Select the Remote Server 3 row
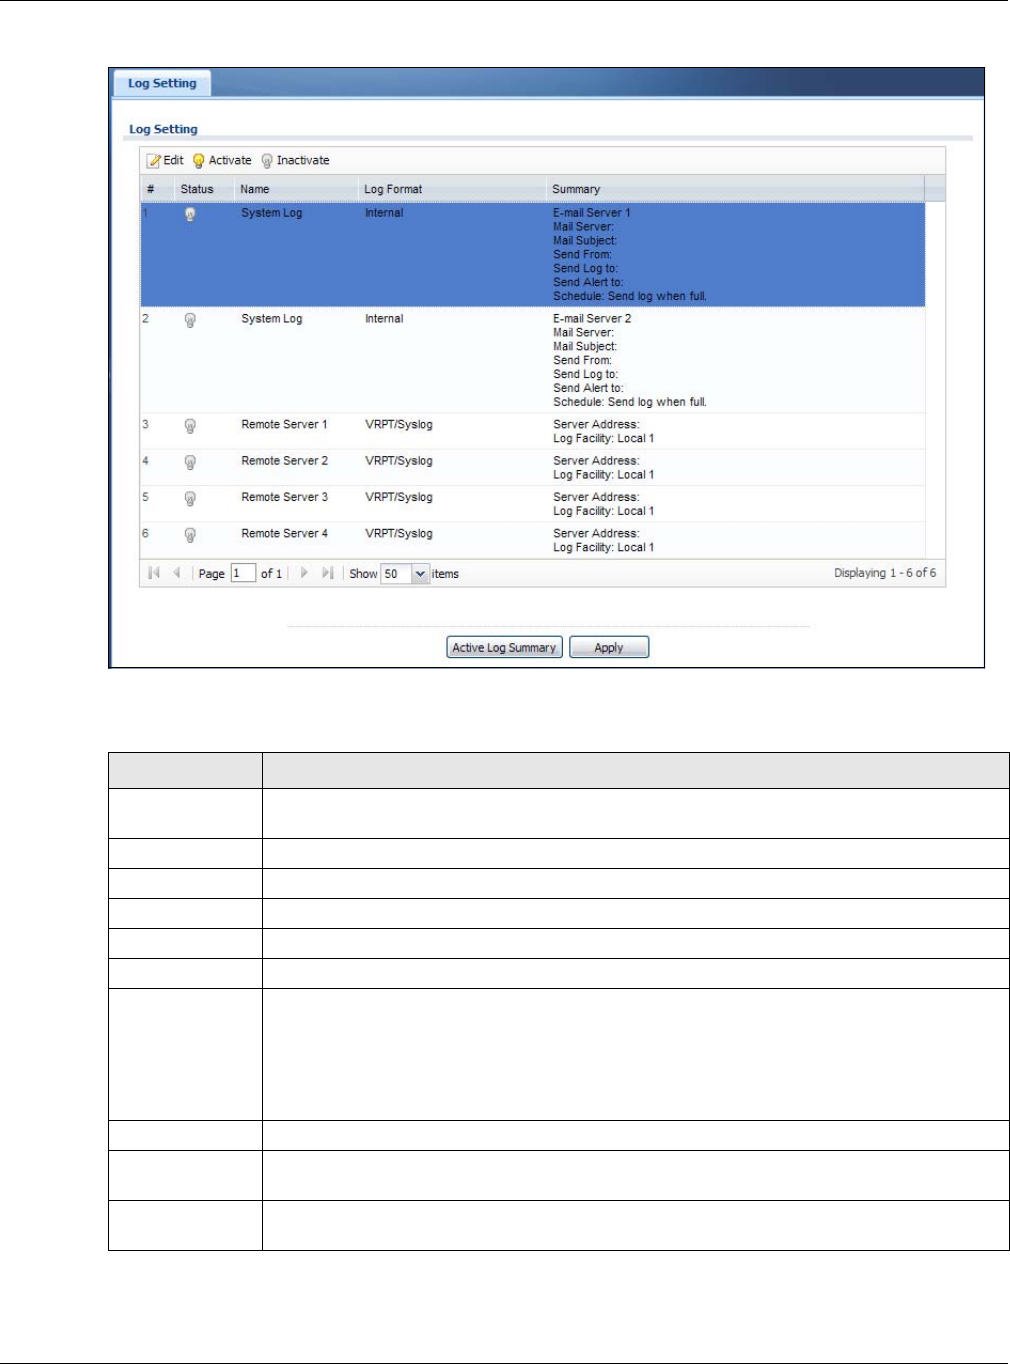Viewport: 1010px width, 1364px height. point(532,504)
